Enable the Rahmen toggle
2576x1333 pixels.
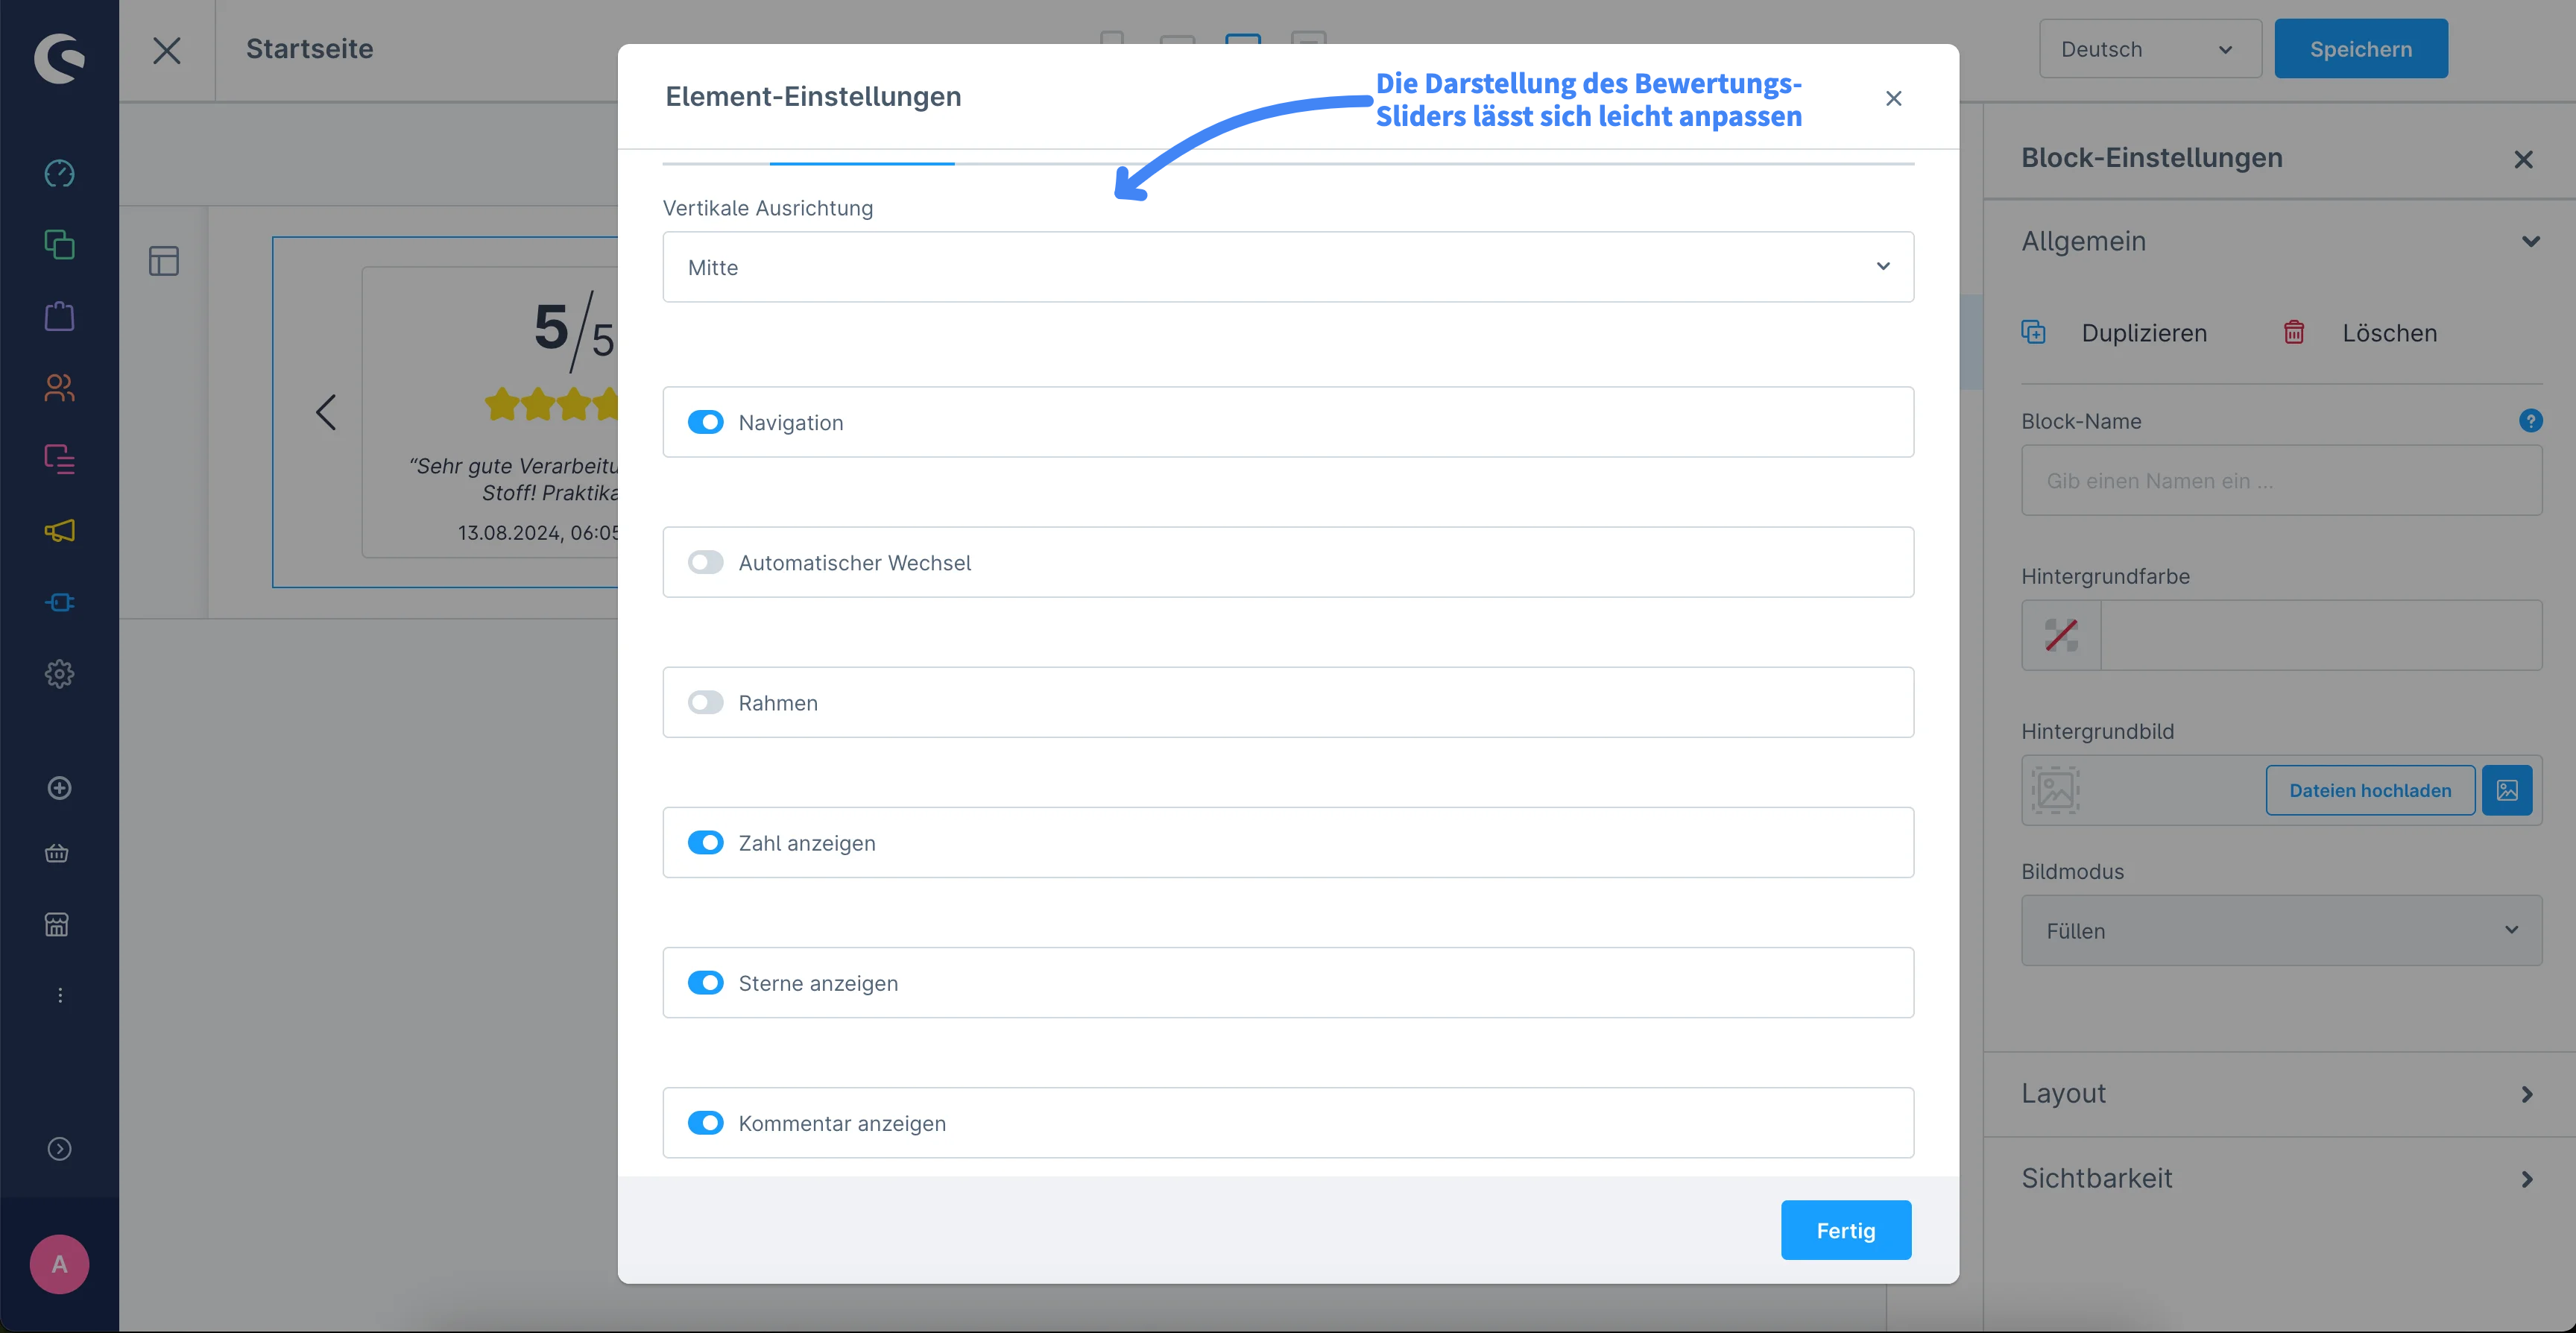click(x=705, y=702)
